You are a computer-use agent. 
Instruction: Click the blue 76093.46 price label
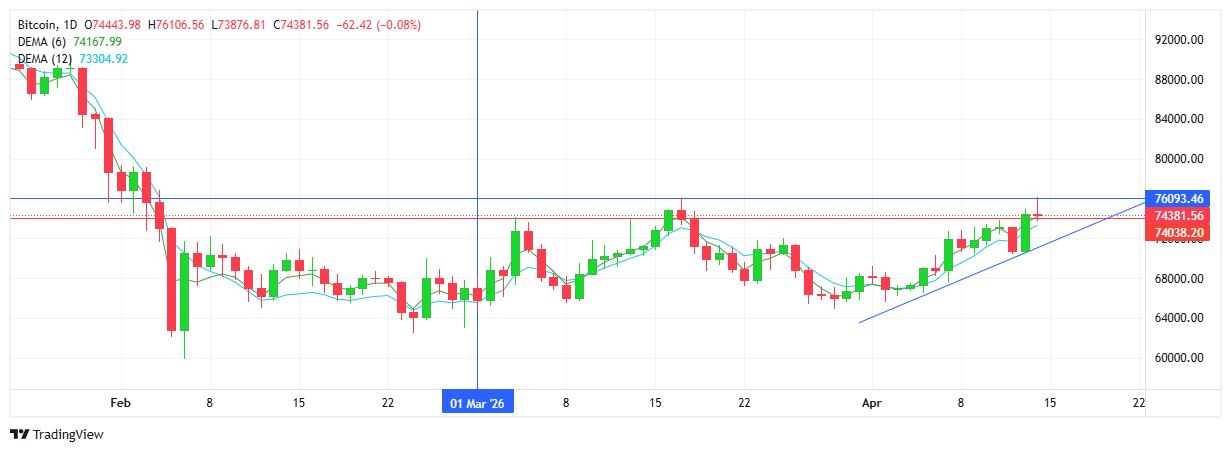pyautogui.click(x=1177, y=199)
